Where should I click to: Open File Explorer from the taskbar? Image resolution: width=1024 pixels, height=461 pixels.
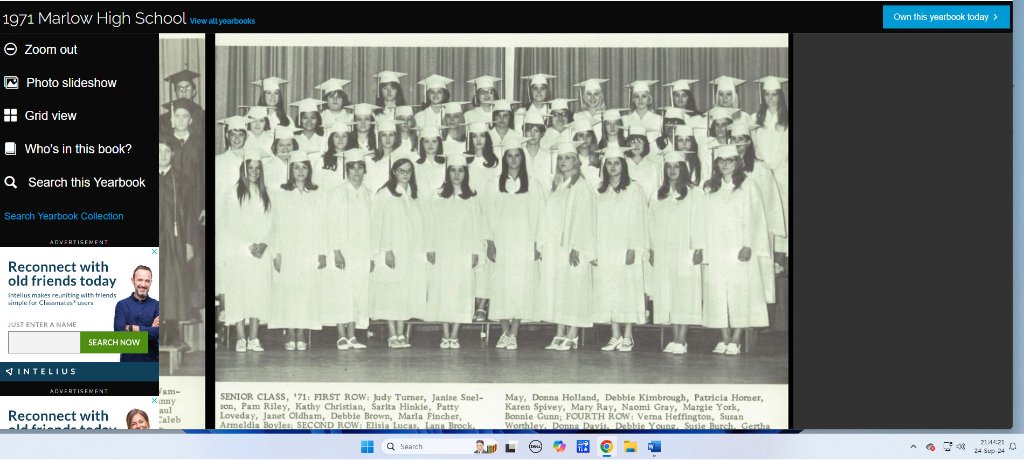[x=630, y=446]
